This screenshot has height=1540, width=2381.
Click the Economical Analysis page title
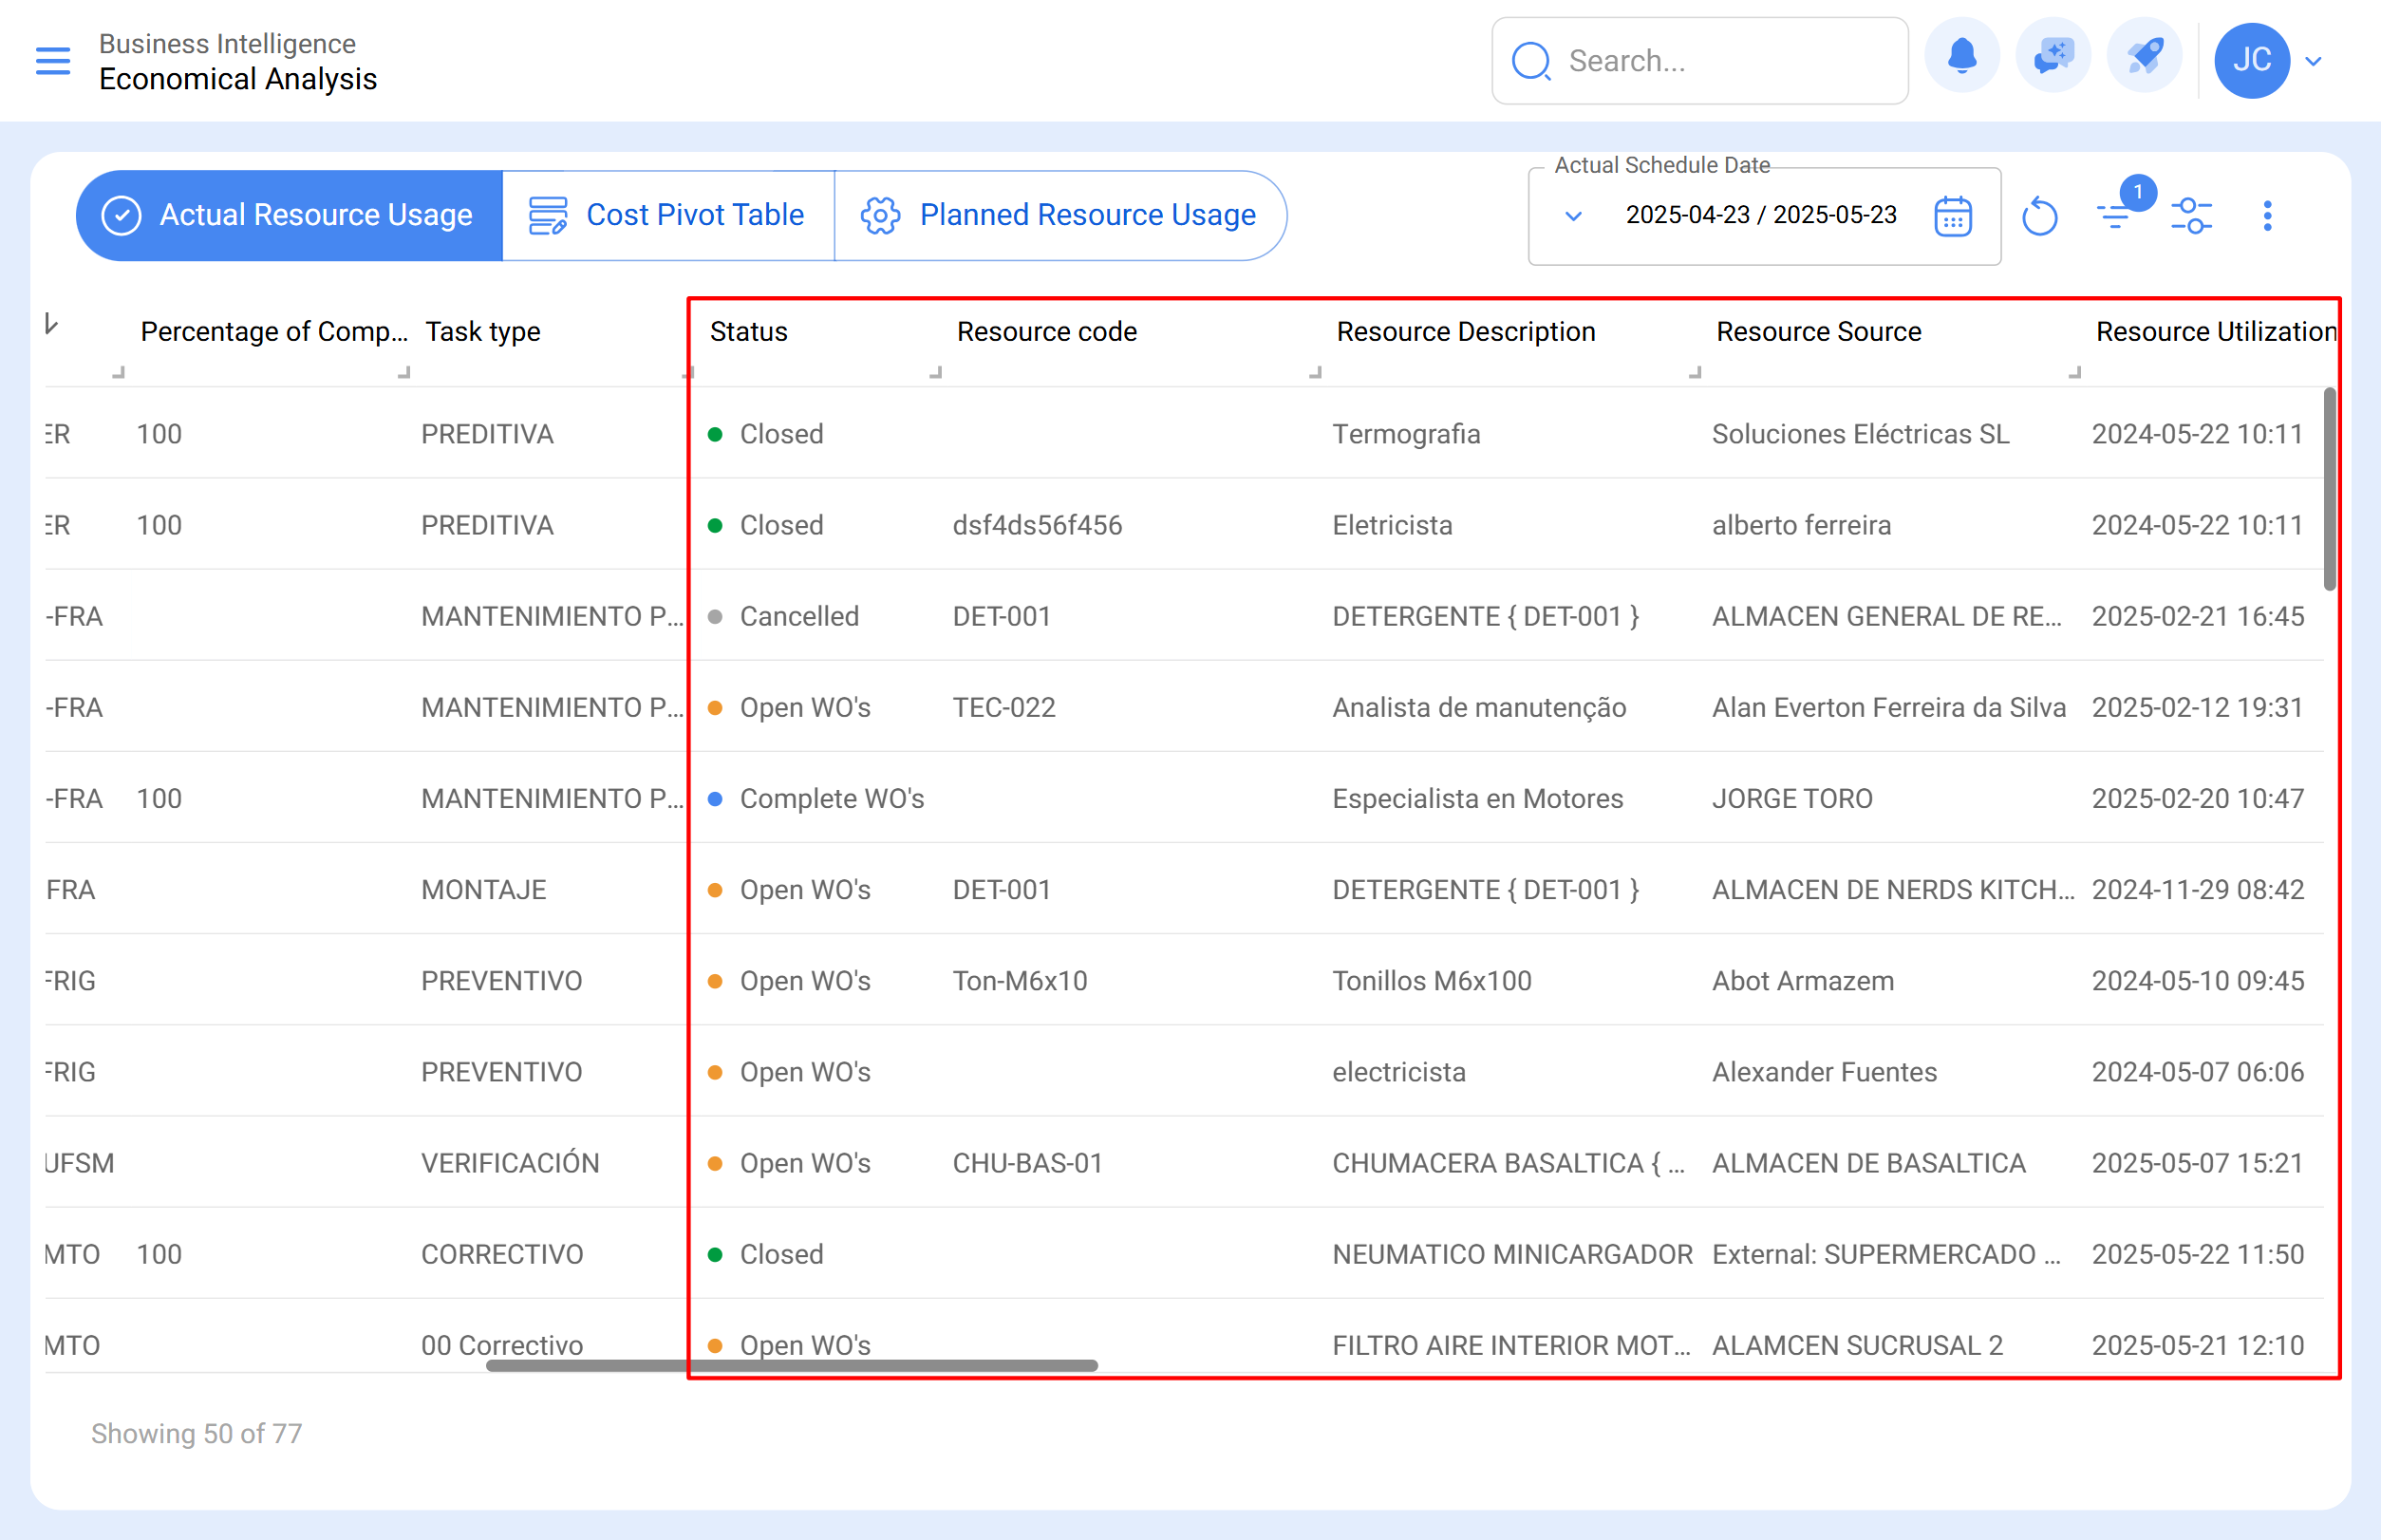coord(237,79)
